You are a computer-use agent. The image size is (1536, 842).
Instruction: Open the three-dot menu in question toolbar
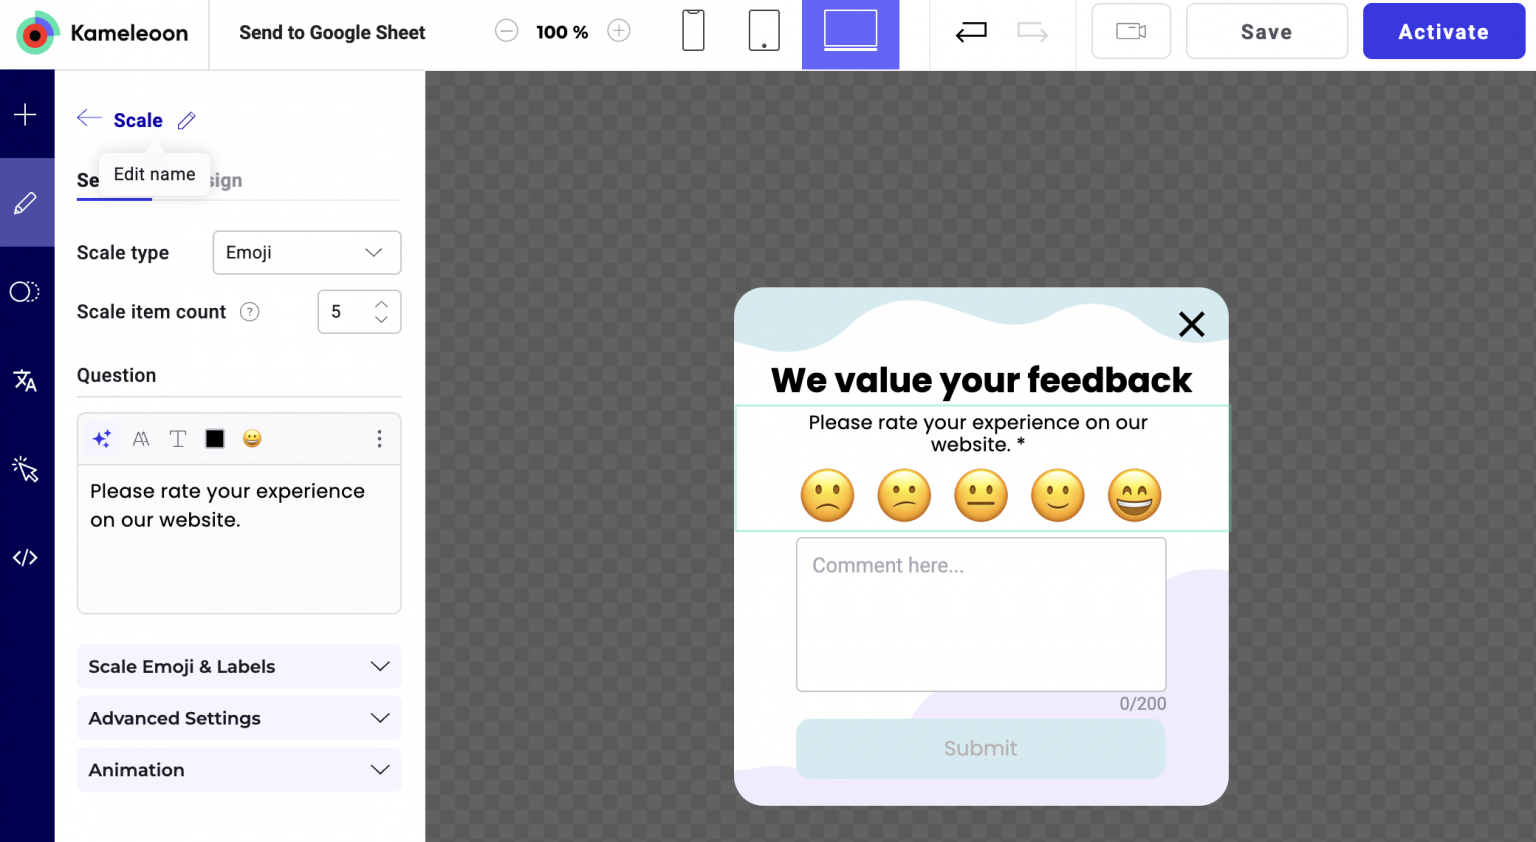click(379, 439)
